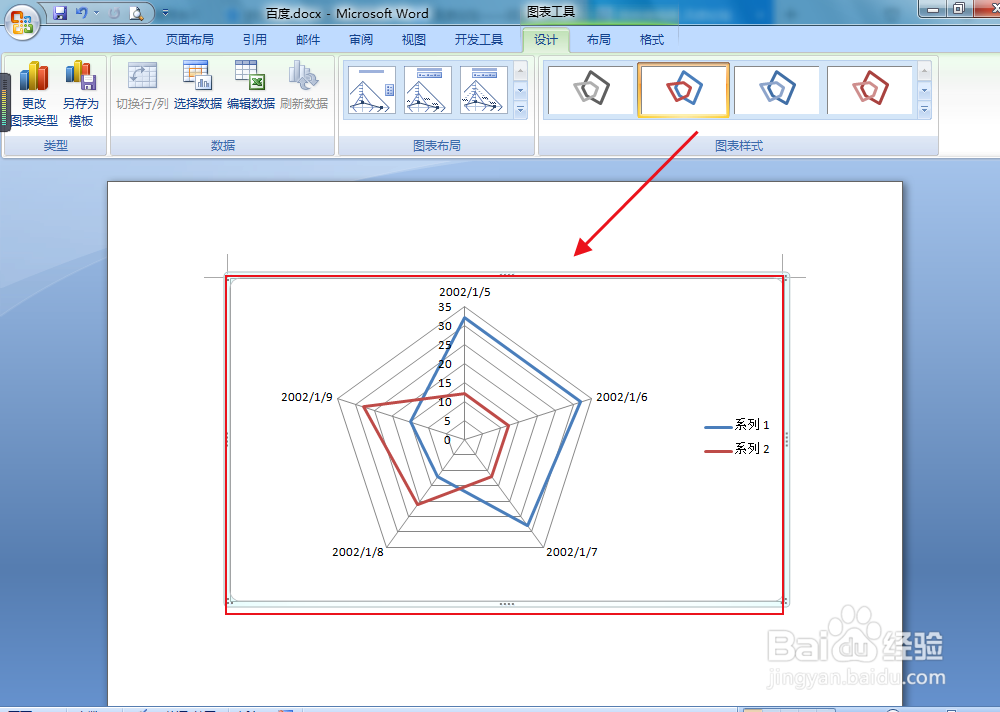Apply red monochrome chart style

click(870, 89)
